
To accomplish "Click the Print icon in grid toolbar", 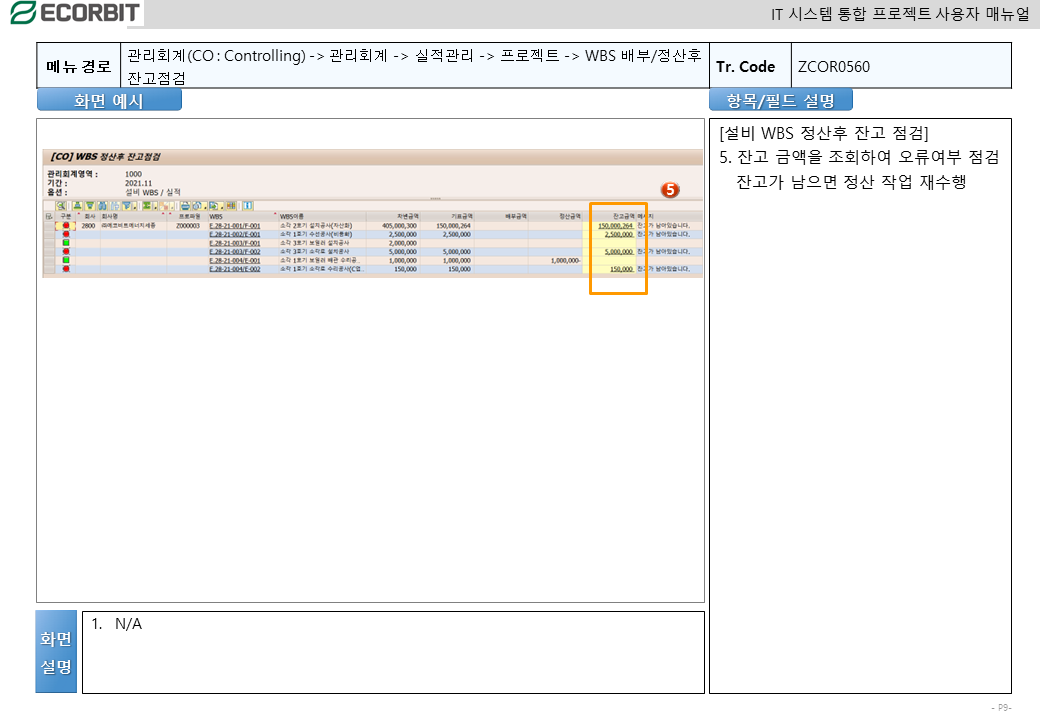I will tap(185, 205).
